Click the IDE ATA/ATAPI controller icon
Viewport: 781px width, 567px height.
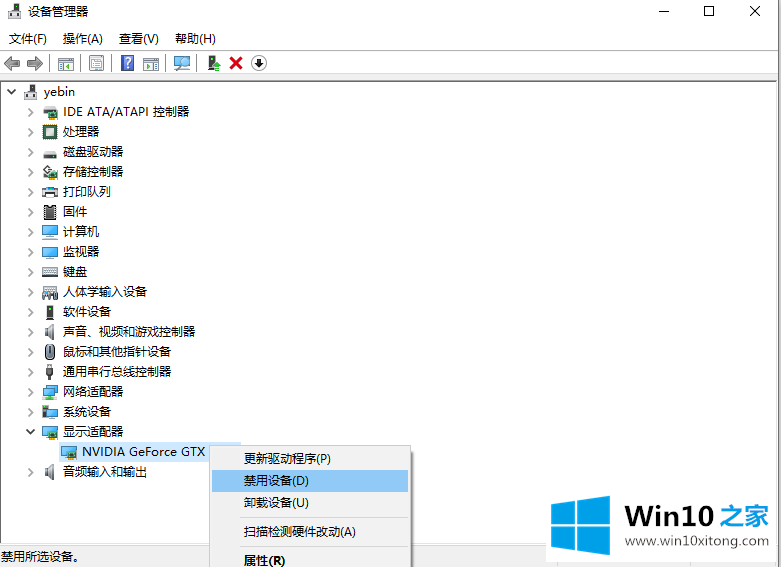coord(50,112)
